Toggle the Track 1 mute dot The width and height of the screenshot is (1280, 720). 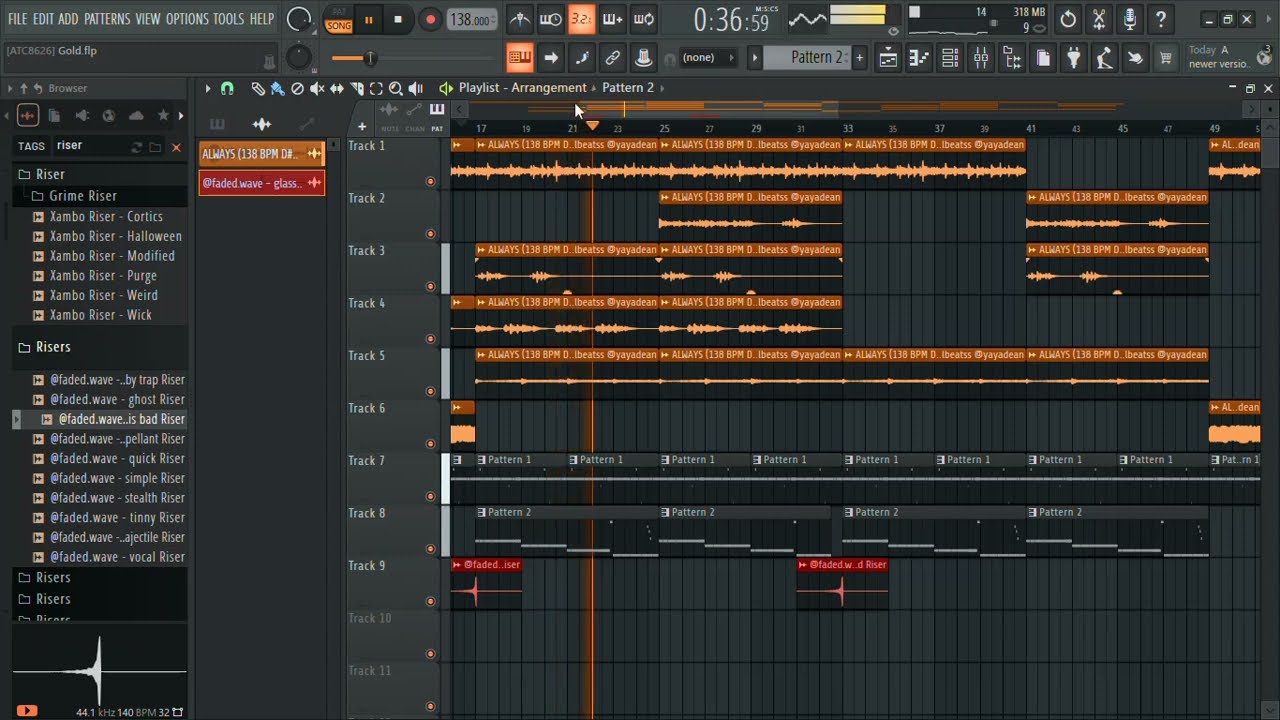[430, 182]
